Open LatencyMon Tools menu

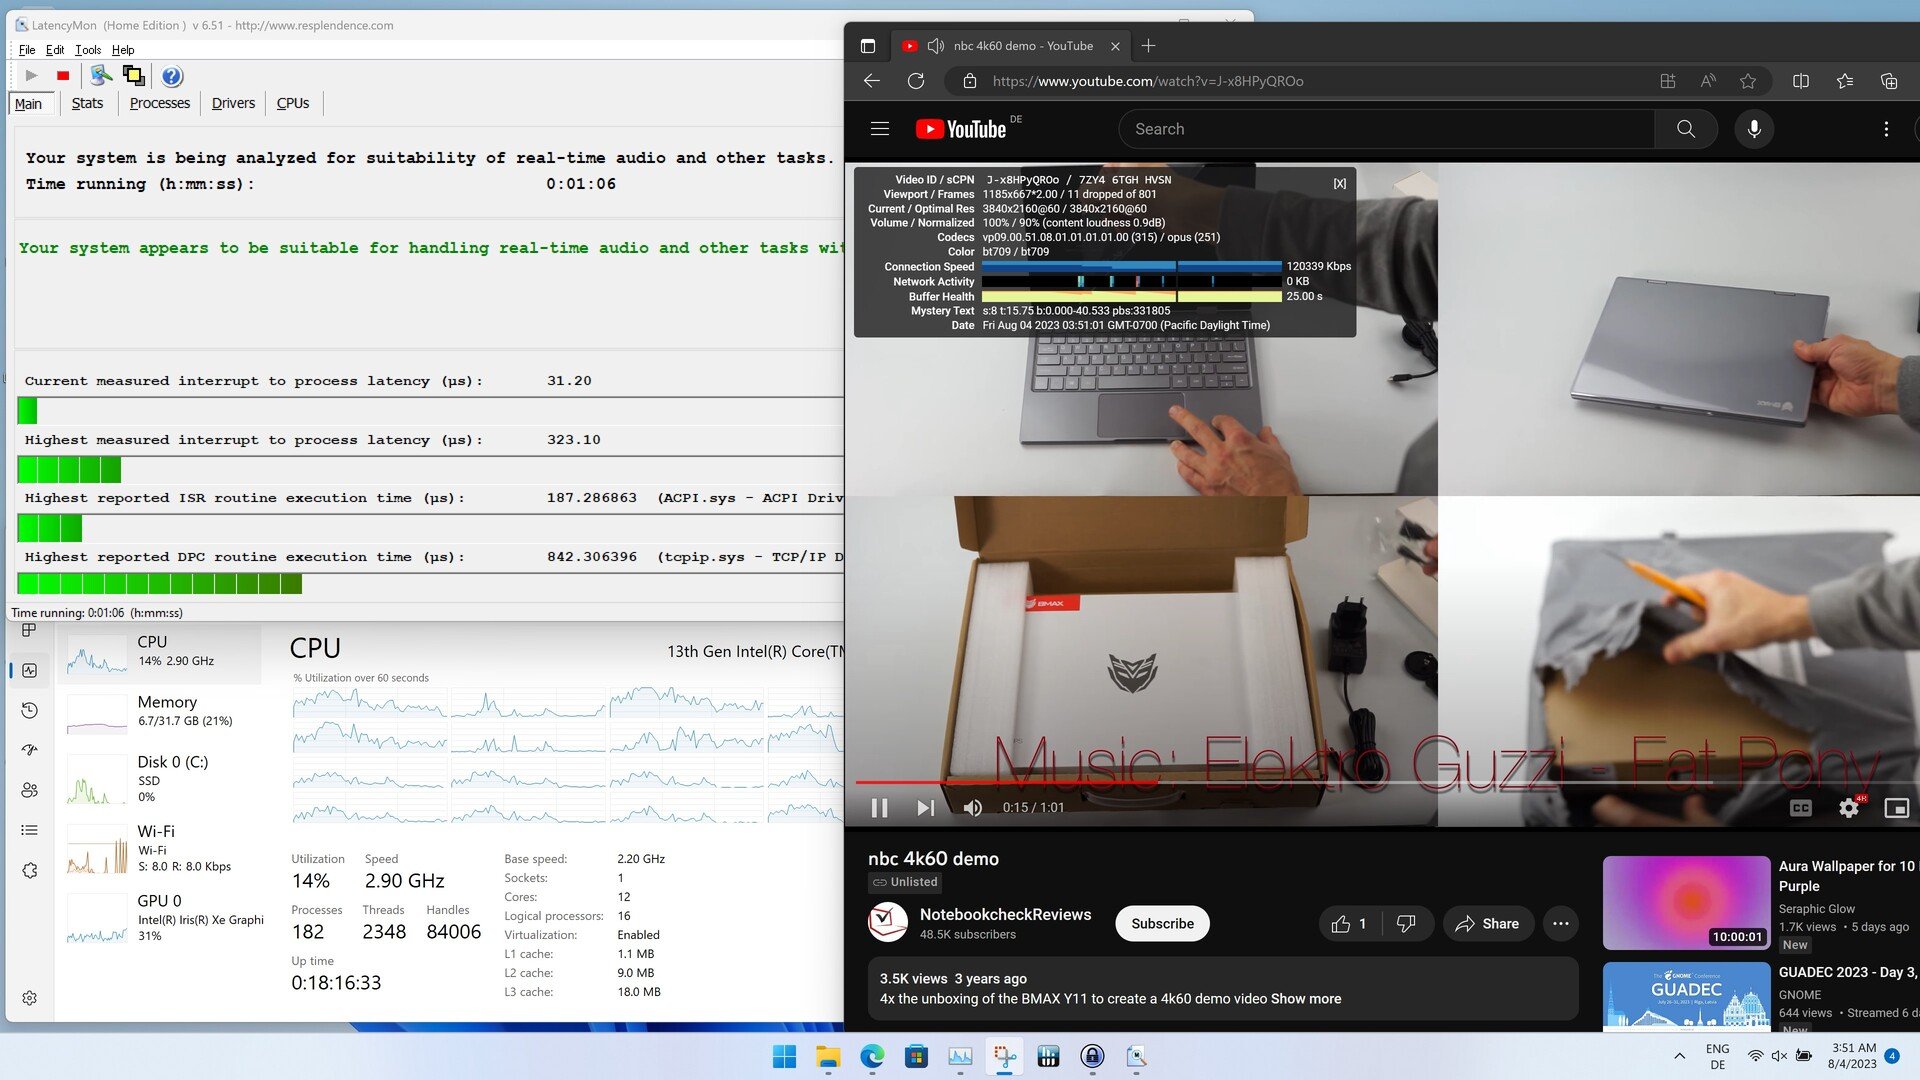click(88, 50)
